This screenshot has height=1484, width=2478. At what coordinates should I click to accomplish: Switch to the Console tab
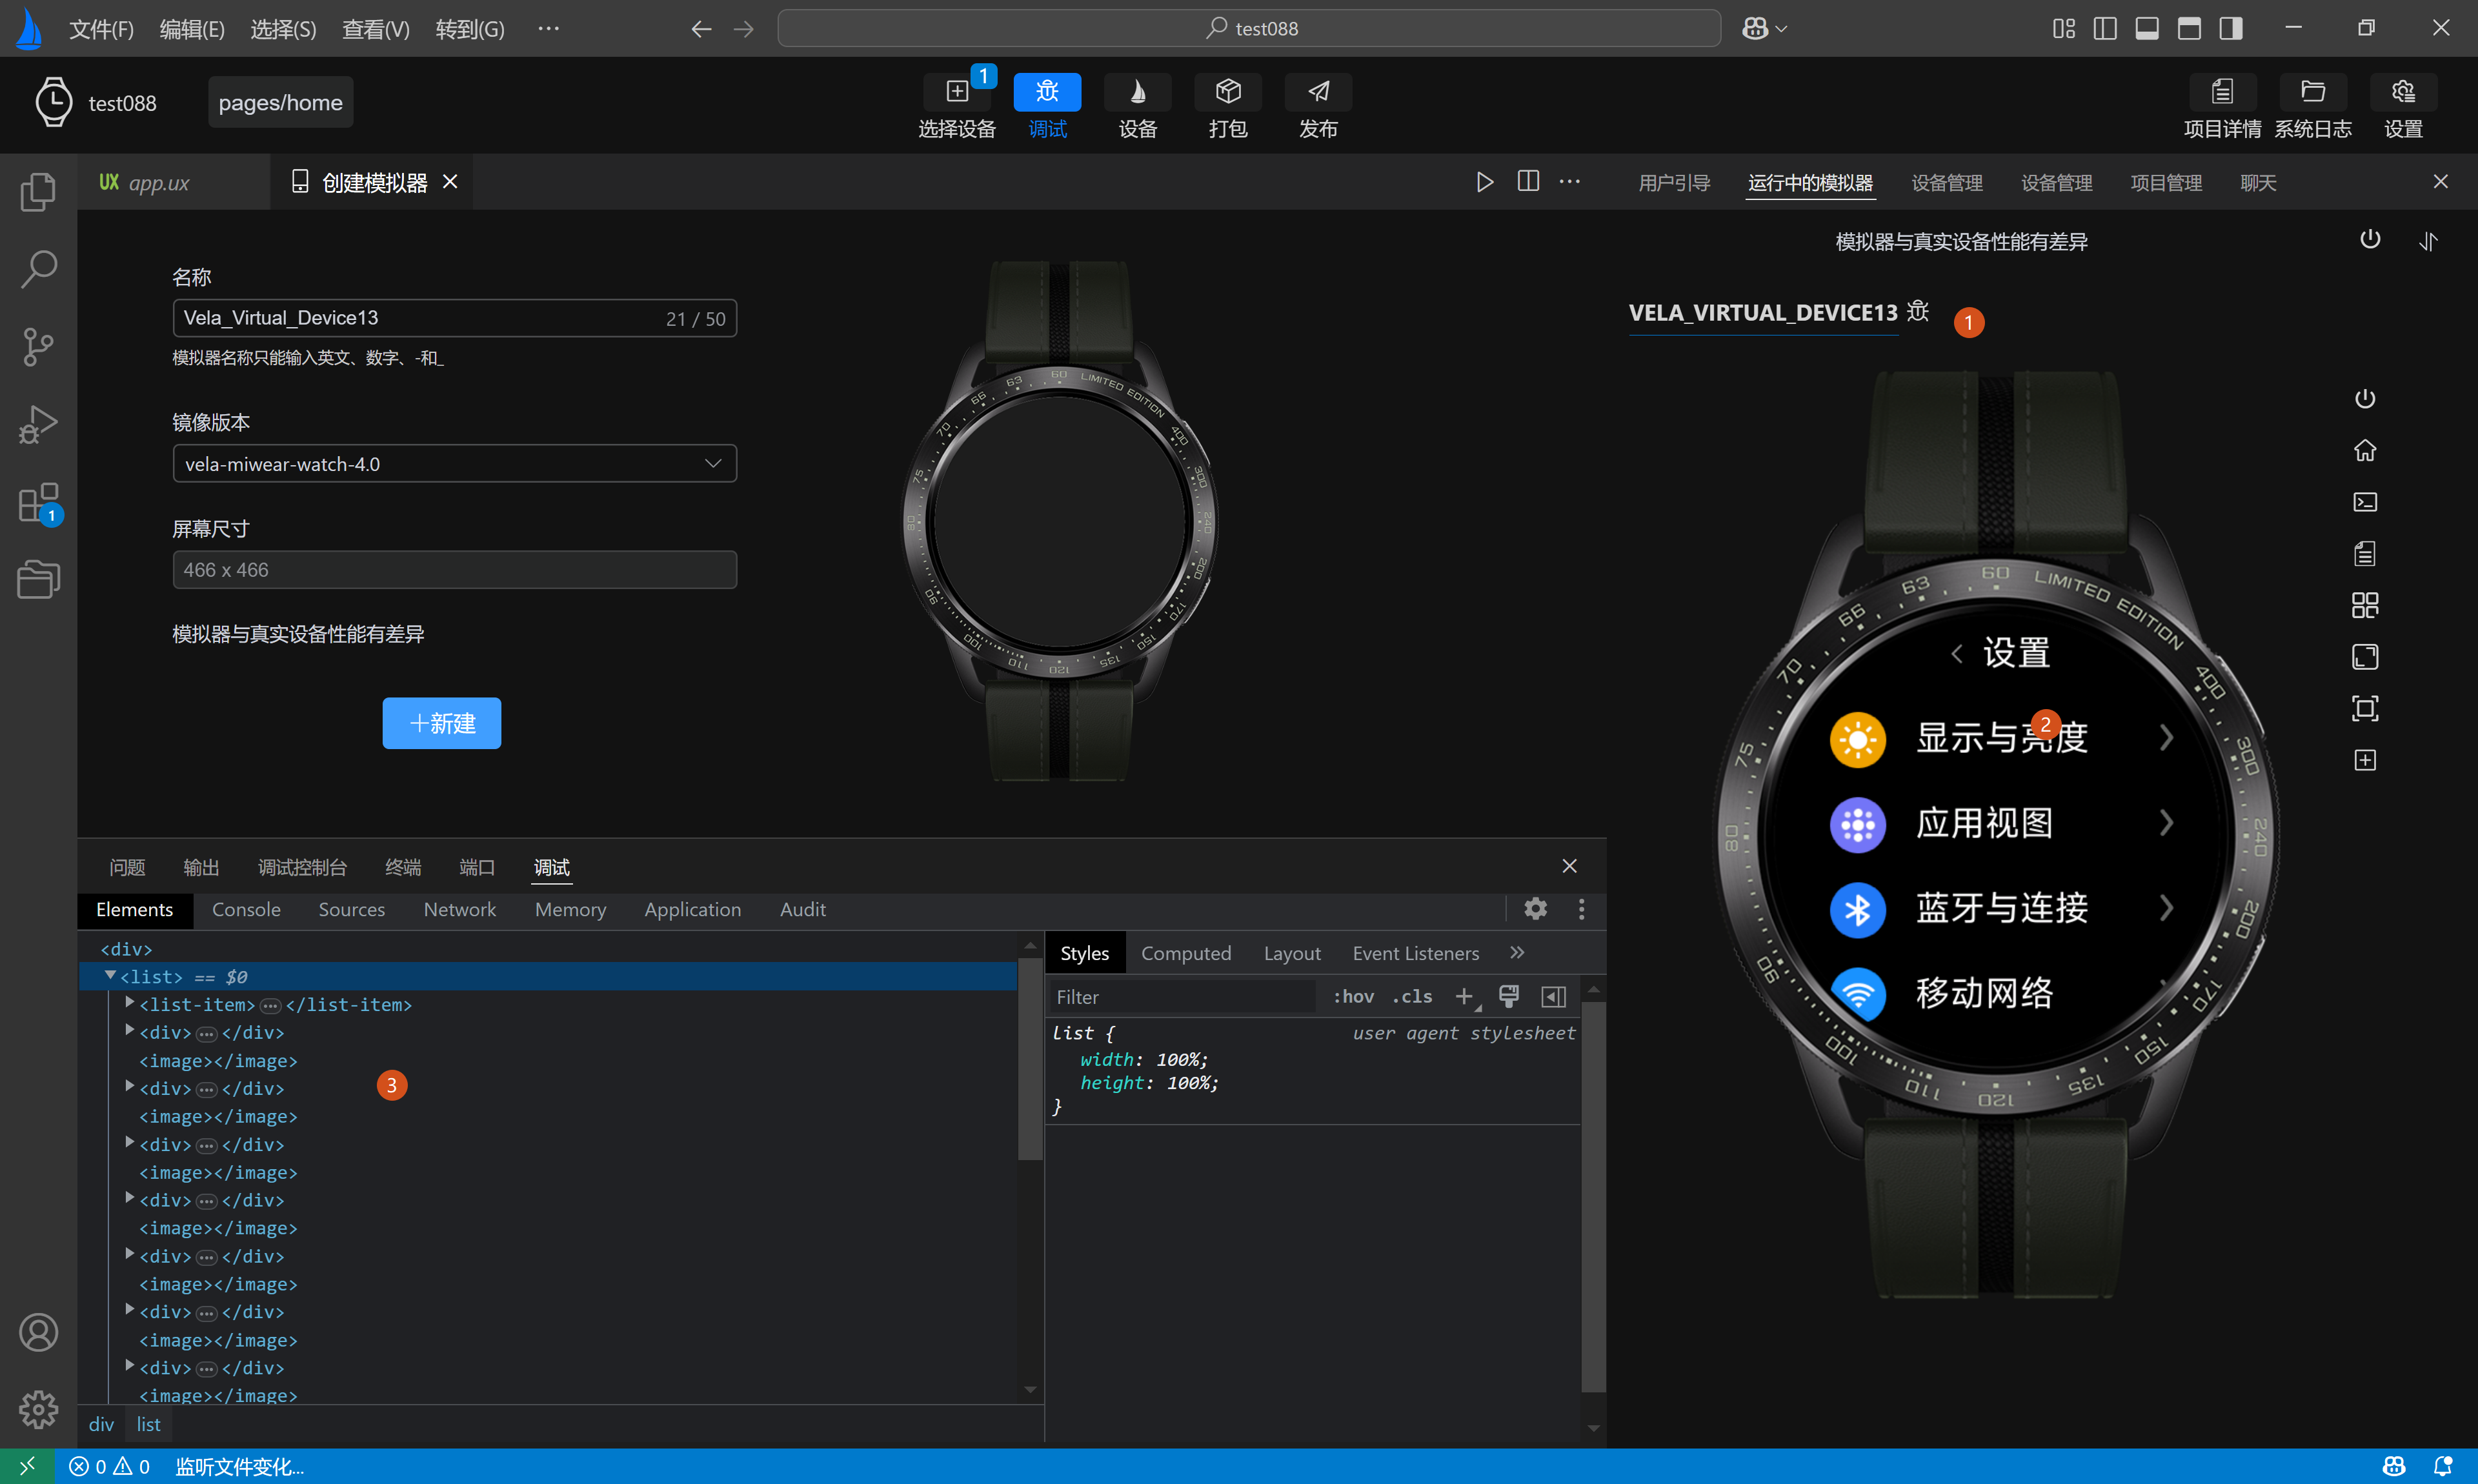pos(246,909)
